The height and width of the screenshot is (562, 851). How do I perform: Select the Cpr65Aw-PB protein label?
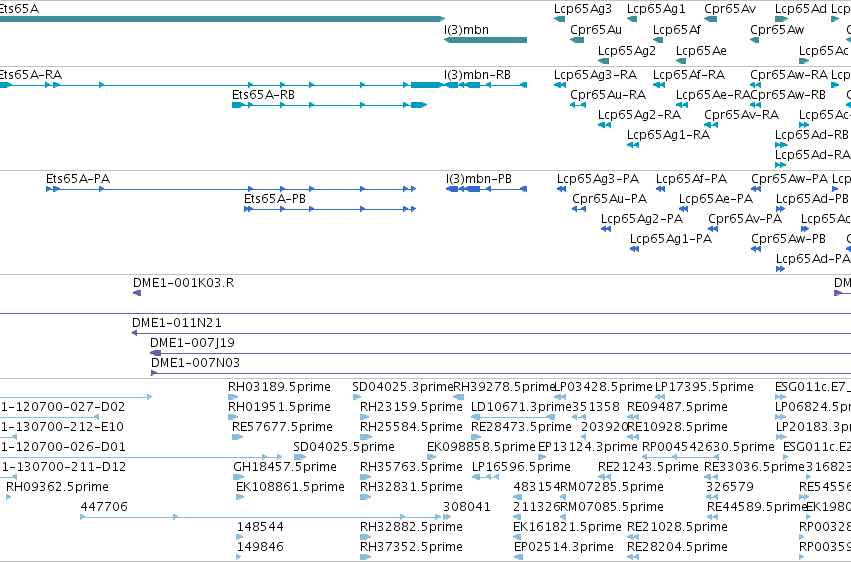(788, 239)
